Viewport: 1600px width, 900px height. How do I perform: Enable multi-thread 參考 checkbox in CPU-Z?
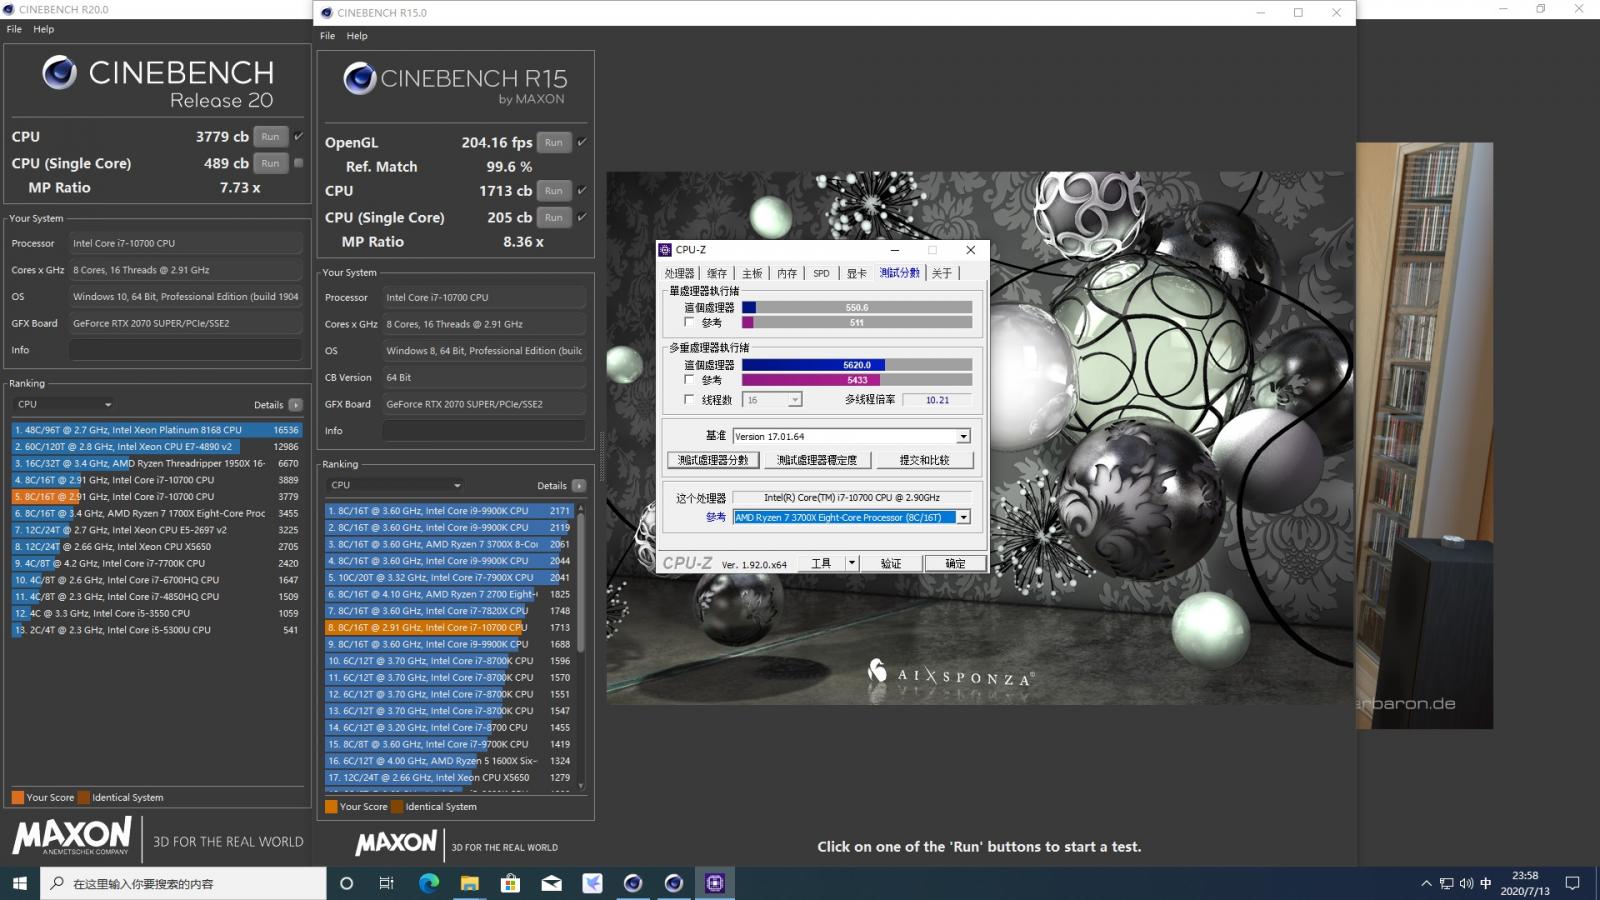689,379
